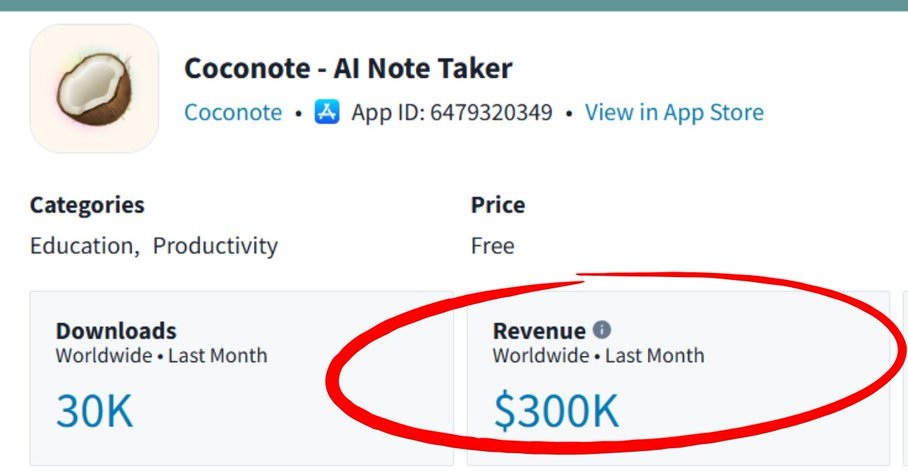This screenshot has width=908, height=475.
Task: Click the Price heading
Action: coord(498,205)
